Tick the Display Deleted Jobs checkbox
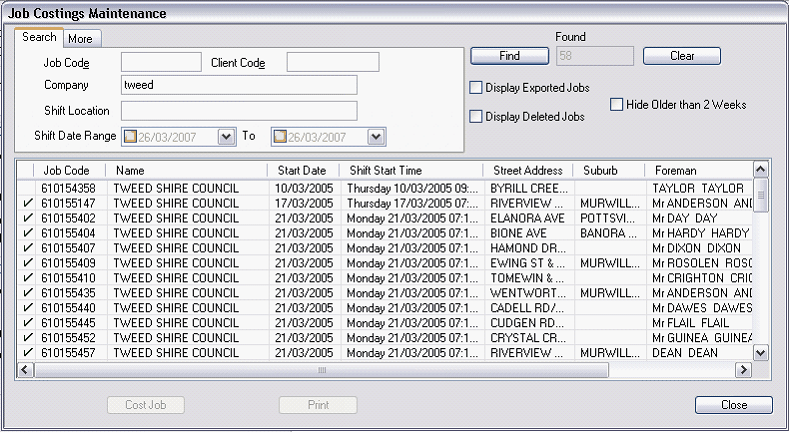Viewport: 790px width, 433px height. [476, 117]
